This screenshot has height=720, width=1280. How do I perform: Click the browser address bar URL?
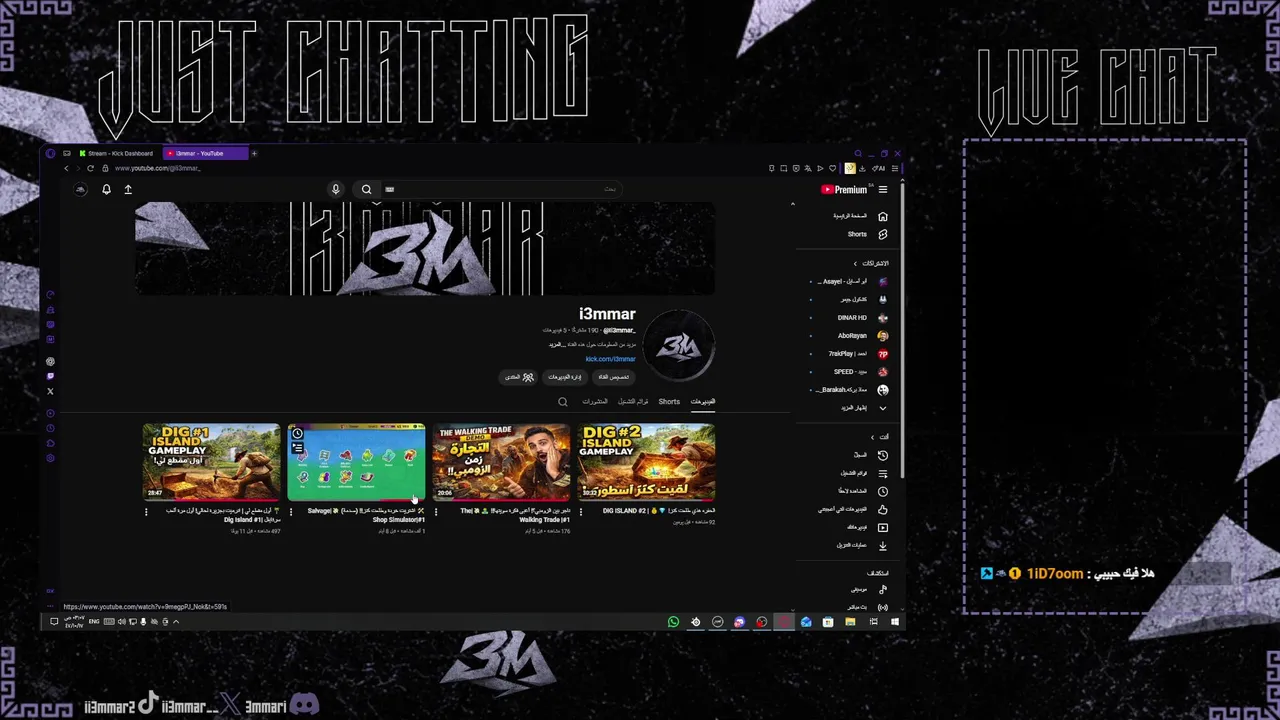coord(157,168)
